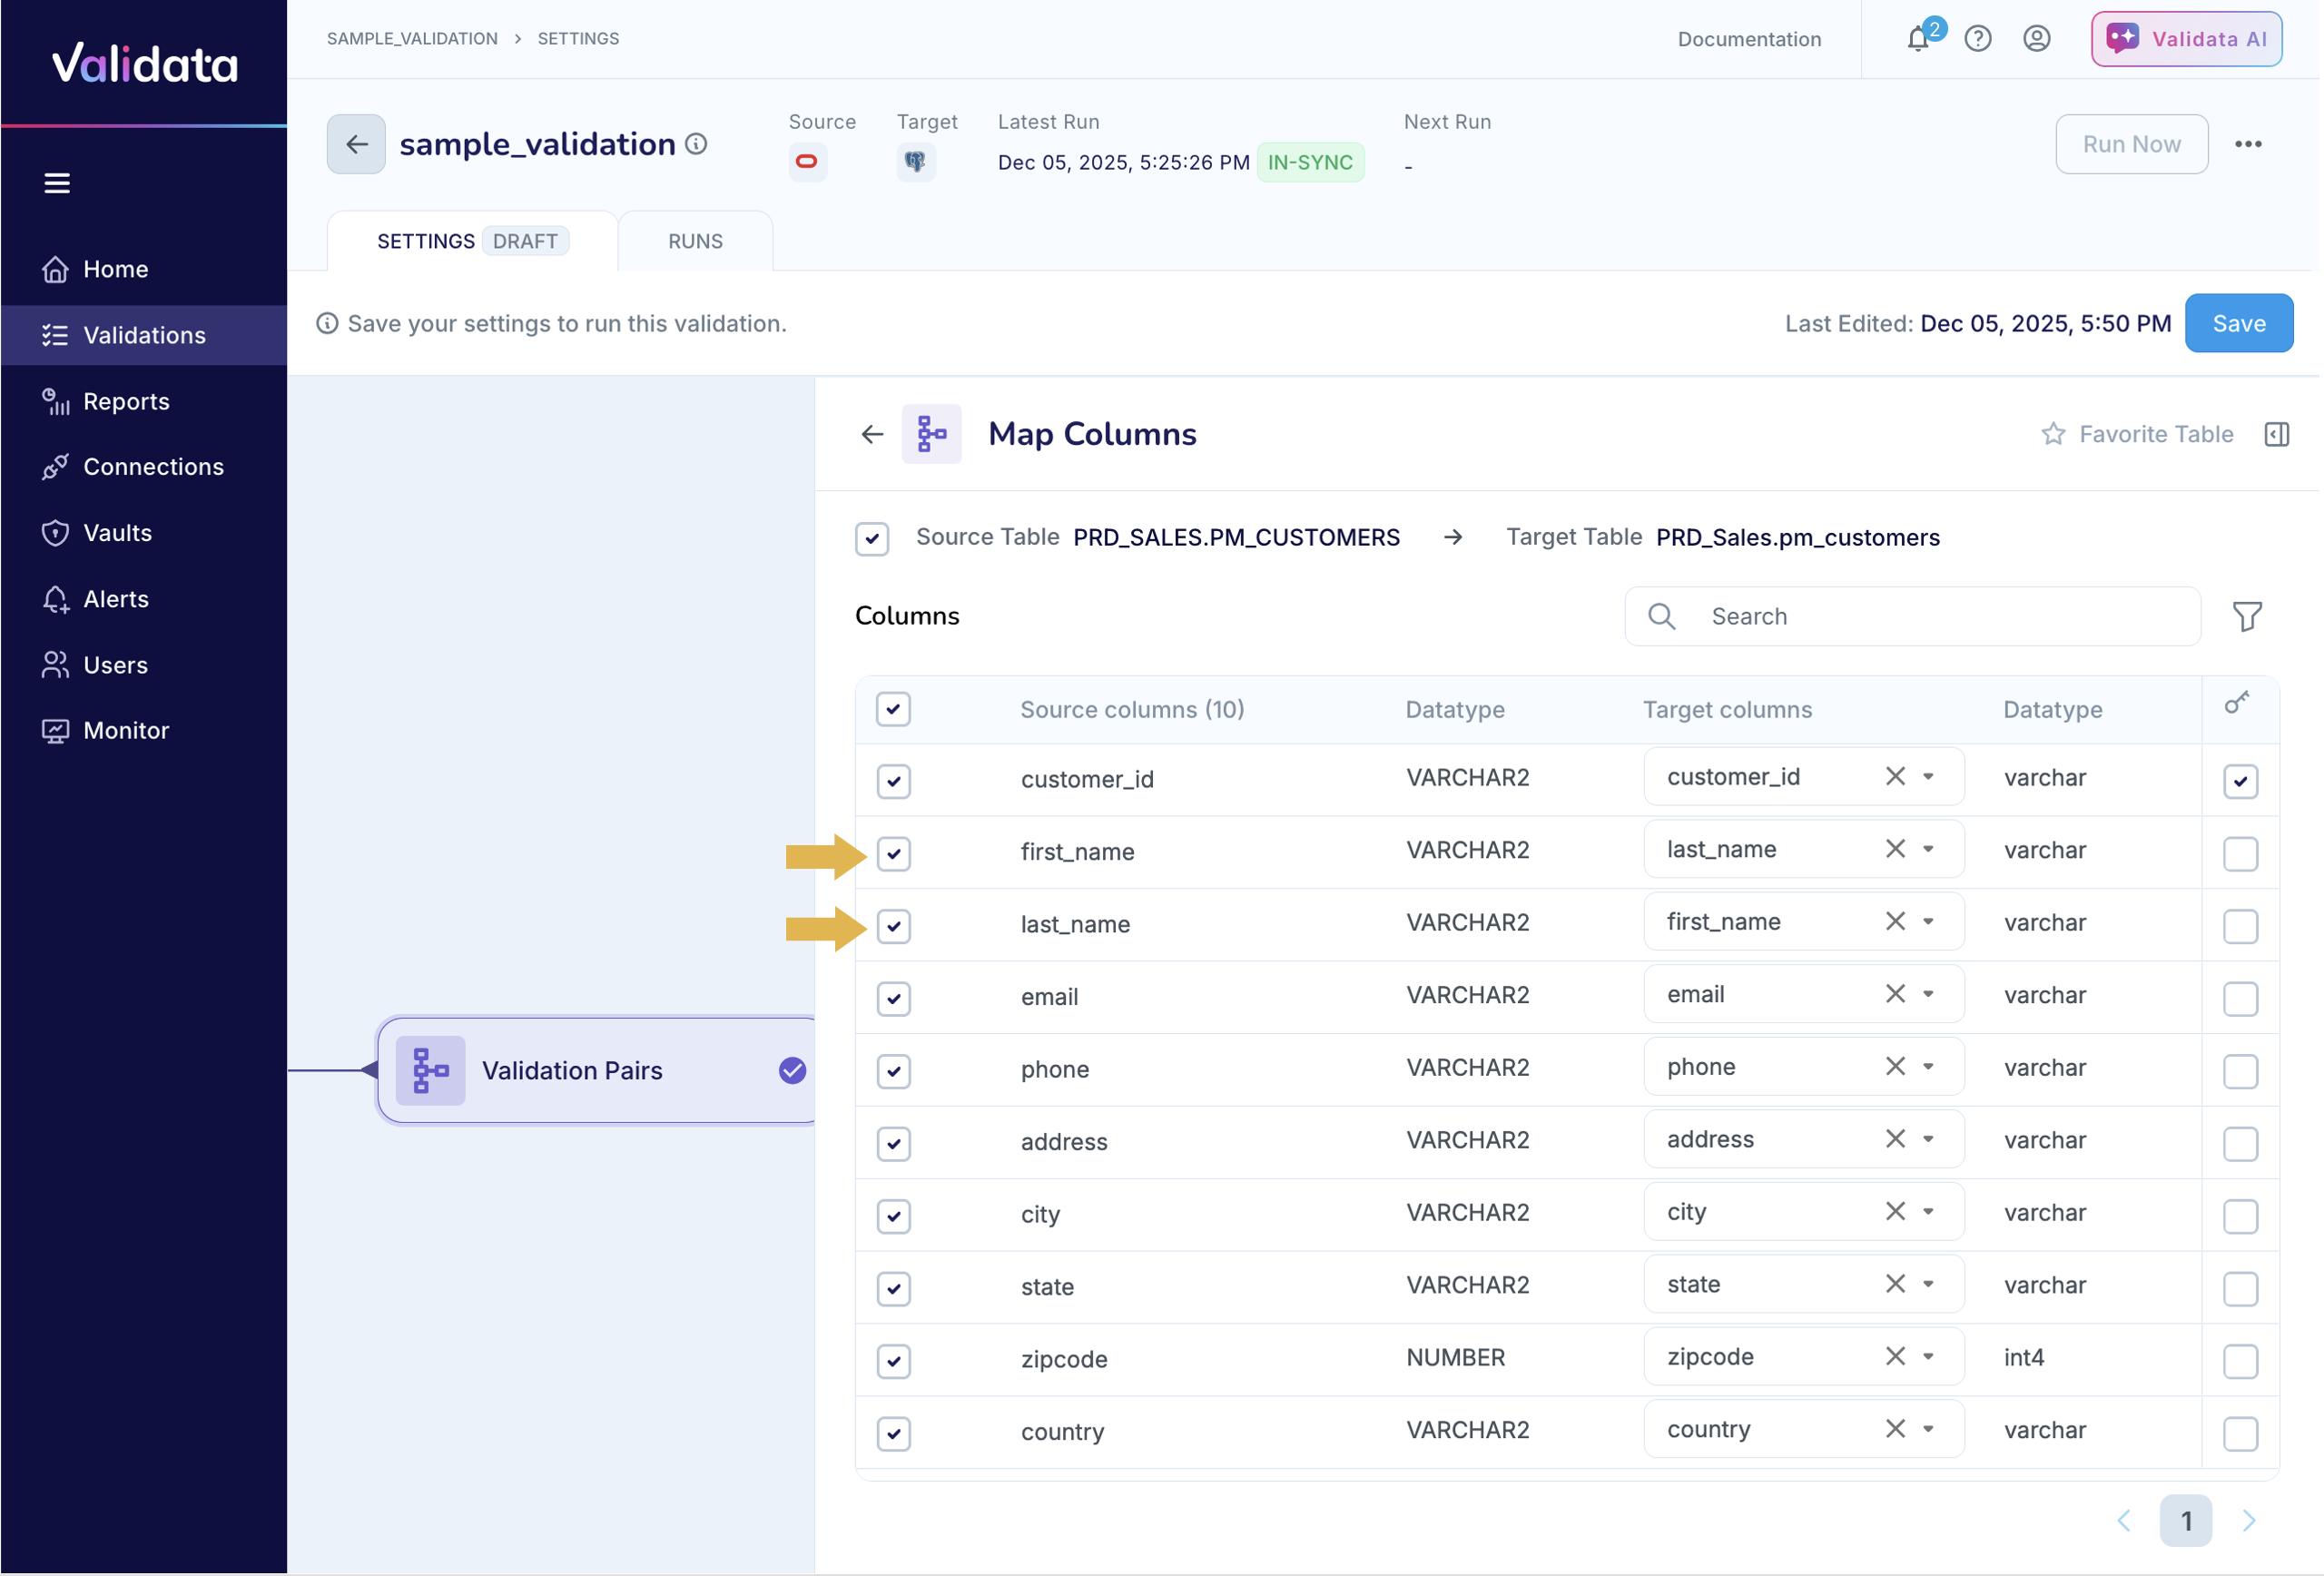
Task: Open target column dropdown for last_name
Action: click(1928, 921)
